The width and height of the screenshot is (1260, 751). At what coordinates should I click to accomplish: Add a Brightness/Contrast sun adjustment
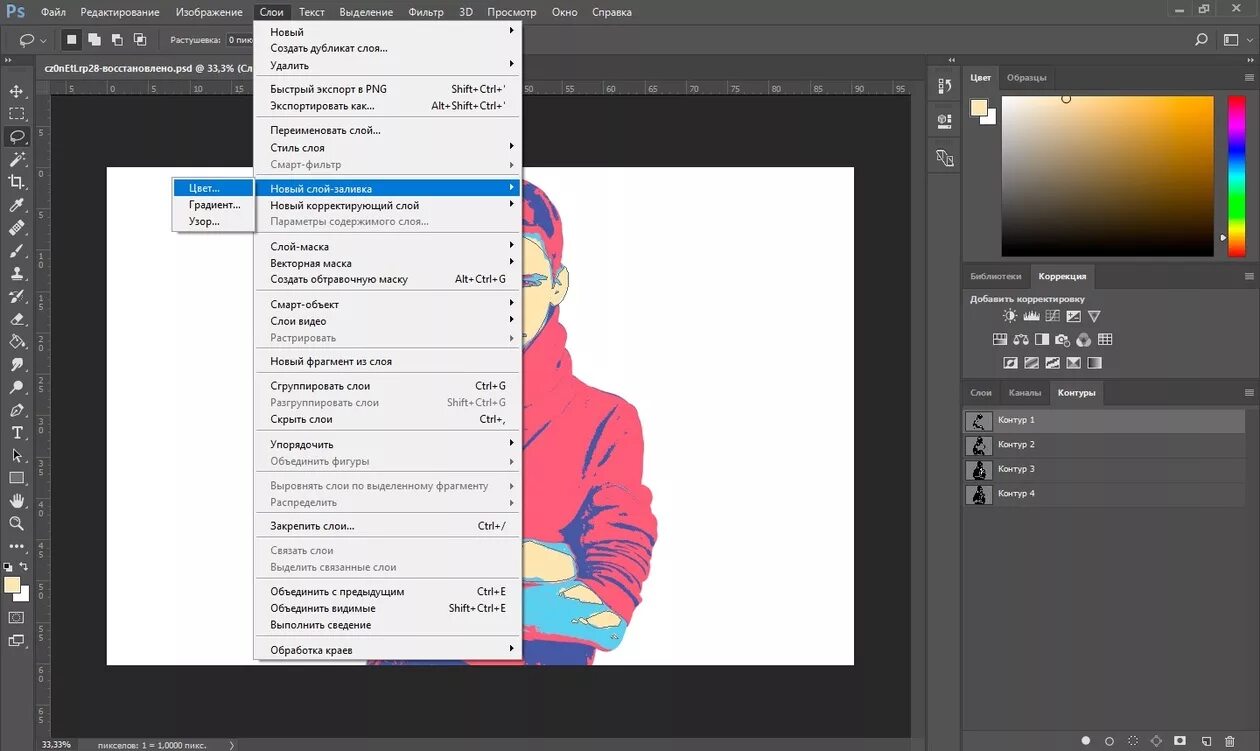1010,316
